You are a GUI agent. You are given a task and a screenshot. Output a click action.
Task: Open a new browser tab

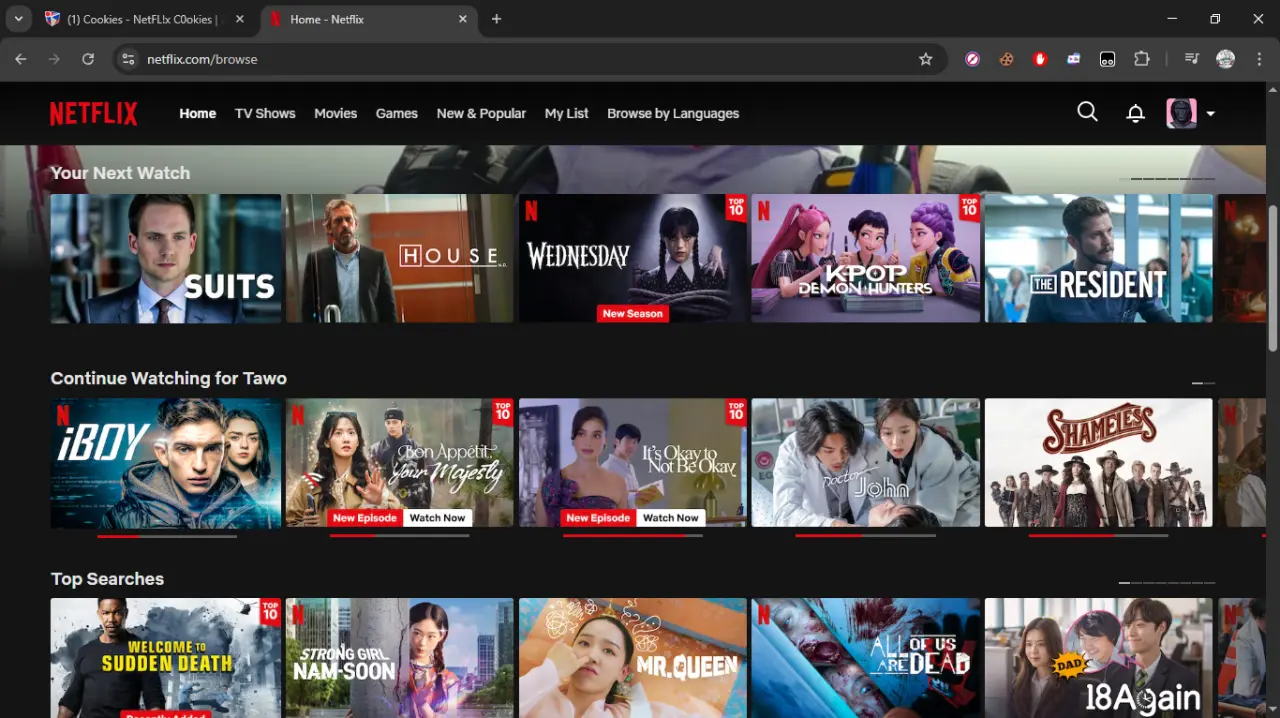pyautogui.click(x=497, y=19)
